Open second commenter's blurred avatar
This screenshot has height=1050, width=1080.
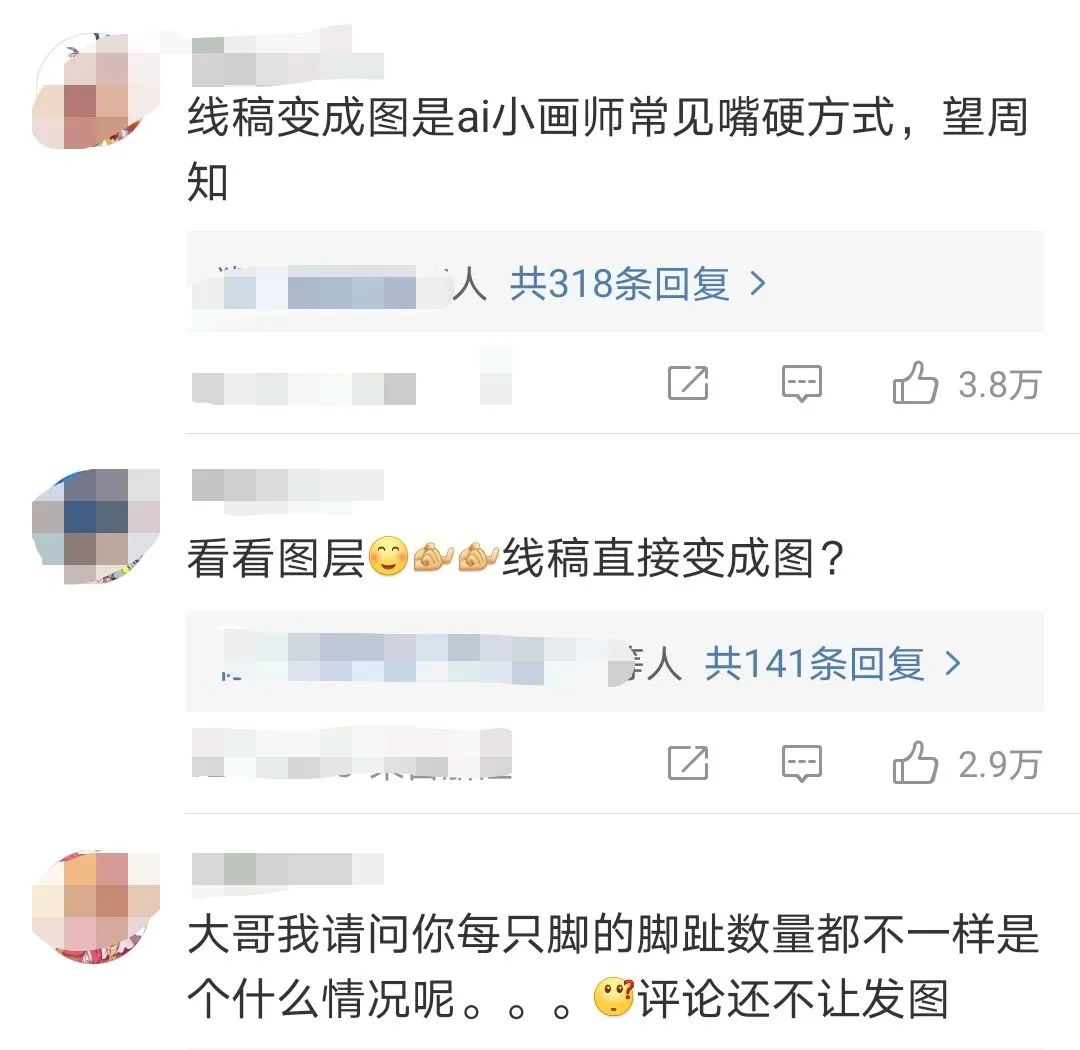point(96,526)
